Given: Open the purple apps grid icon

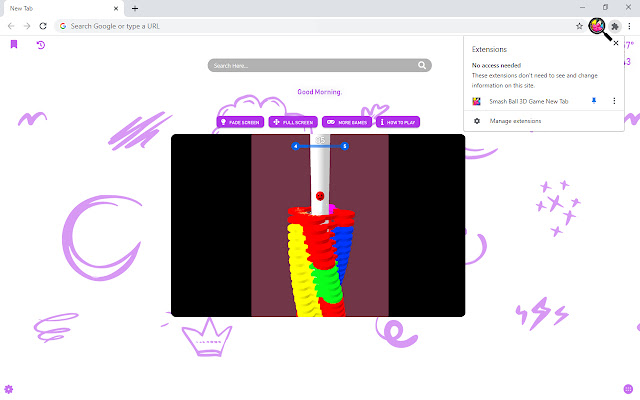Looking at the screenshot, I should click(x=628, y=389).
